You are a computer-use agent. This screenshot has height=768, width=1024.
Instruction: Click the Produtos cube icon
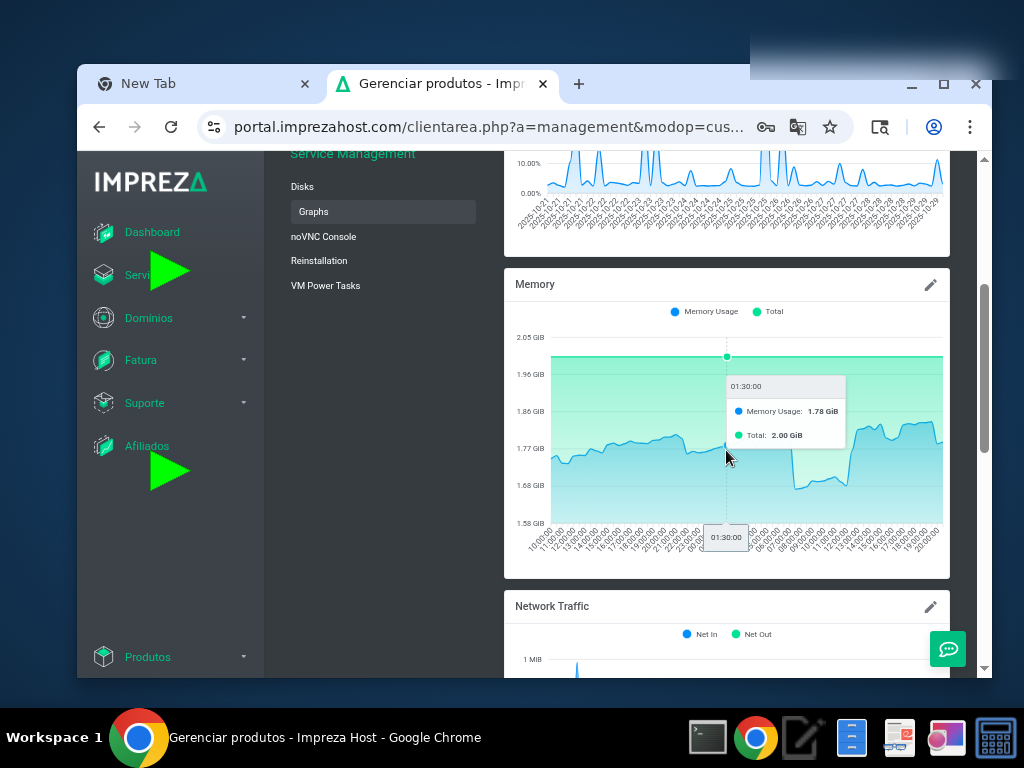pyautogui.click(x=103, y=656)
